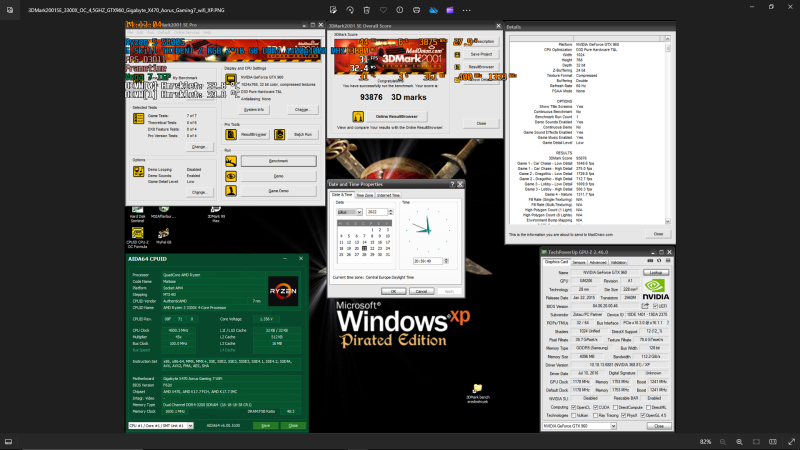Click Online ResultBrowser button in score window
This screenshot has width=800, height=450.
(x=397, y=117)
